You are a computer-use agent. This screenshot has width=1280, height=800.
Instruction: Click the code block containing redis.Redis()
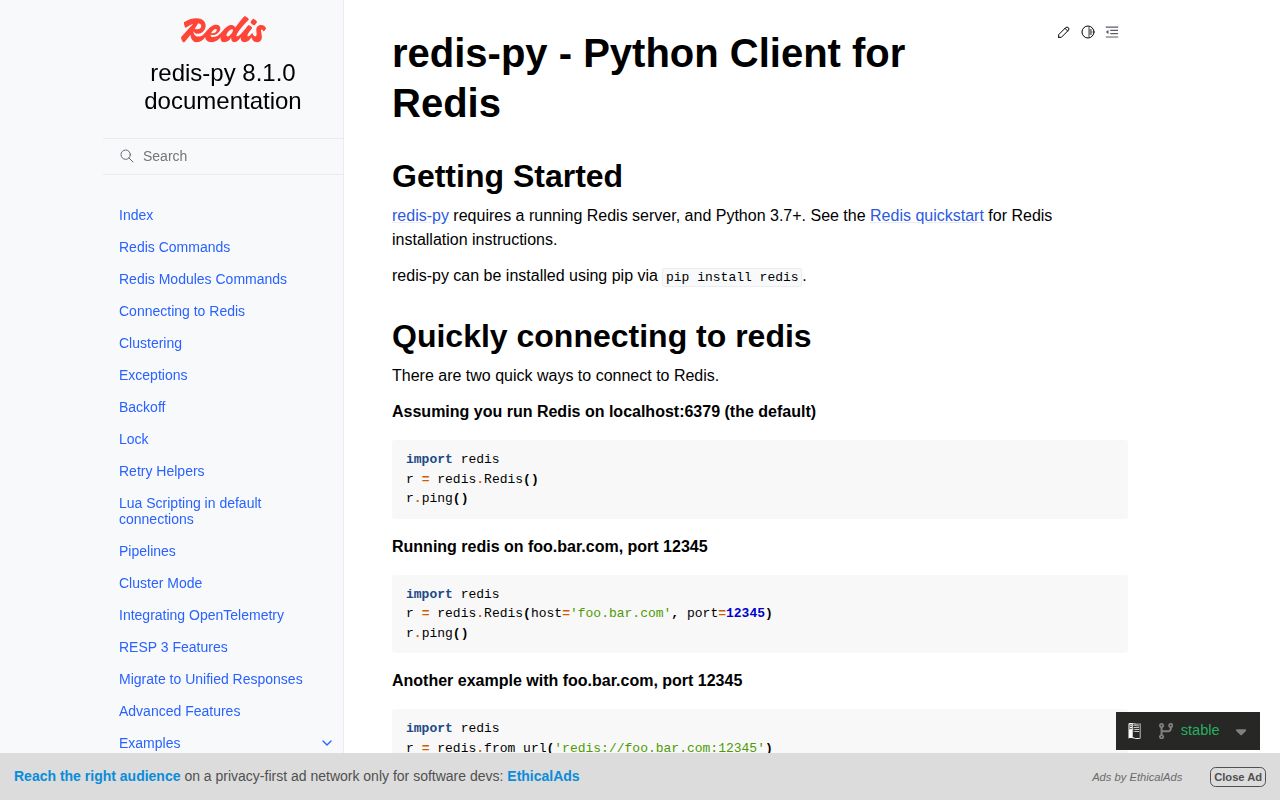(x=760, y=479)
